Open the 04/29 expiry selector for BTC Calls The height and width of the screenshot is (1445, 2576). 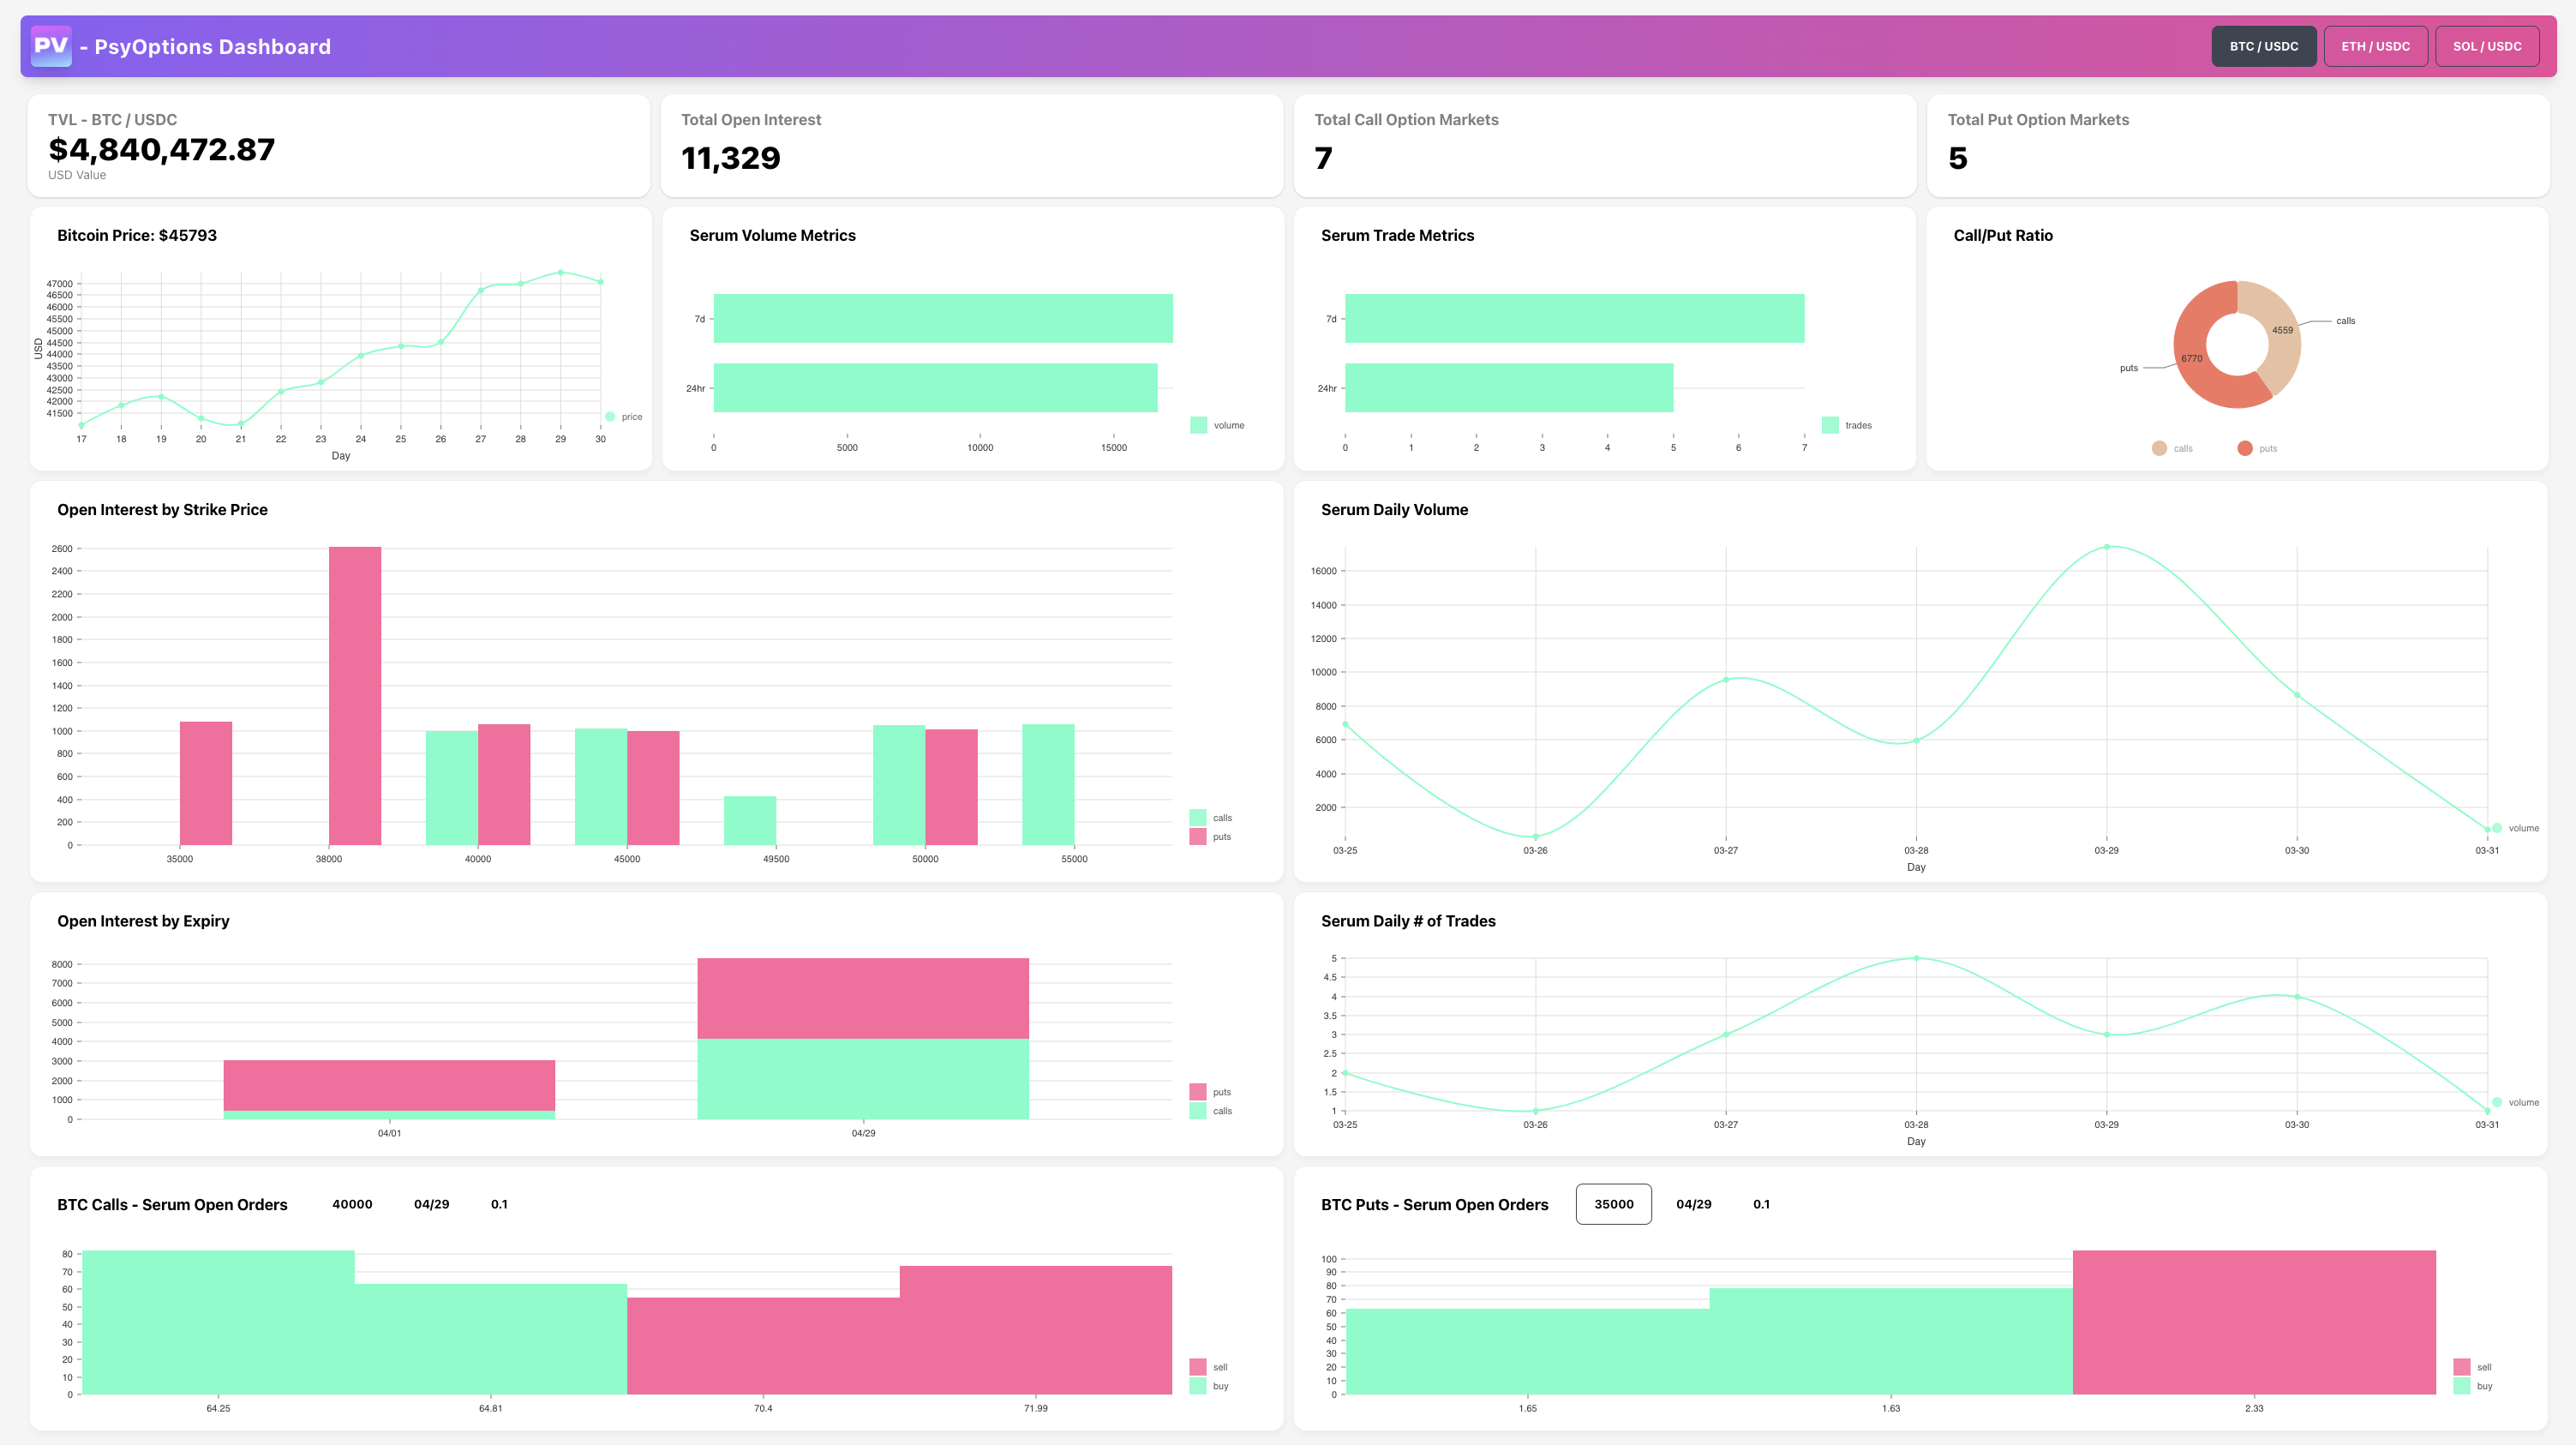431,1204
